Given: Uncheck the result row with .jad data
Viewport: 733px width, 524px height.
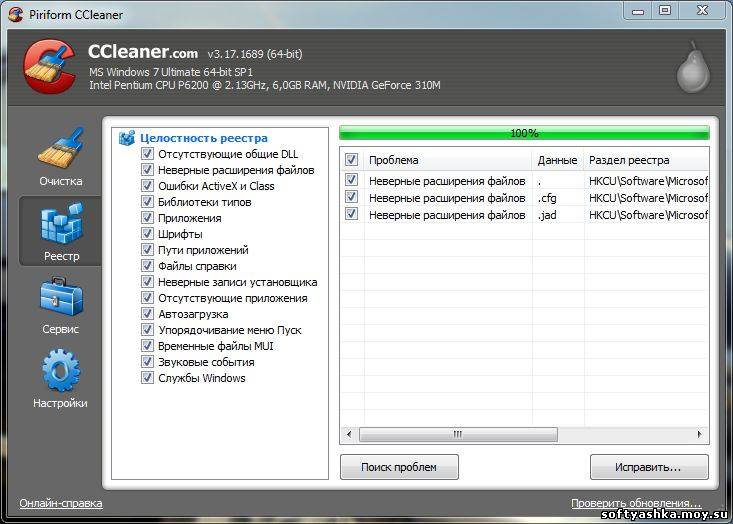Looking at the screenshot, I should click(352, 214).
